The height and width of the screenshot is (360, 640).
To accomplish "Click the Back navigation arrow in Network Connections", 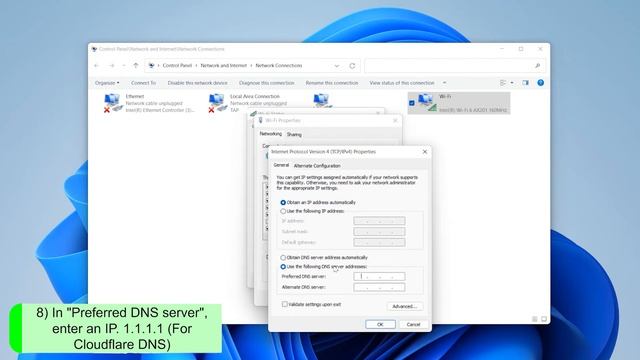I will (97, 66).
